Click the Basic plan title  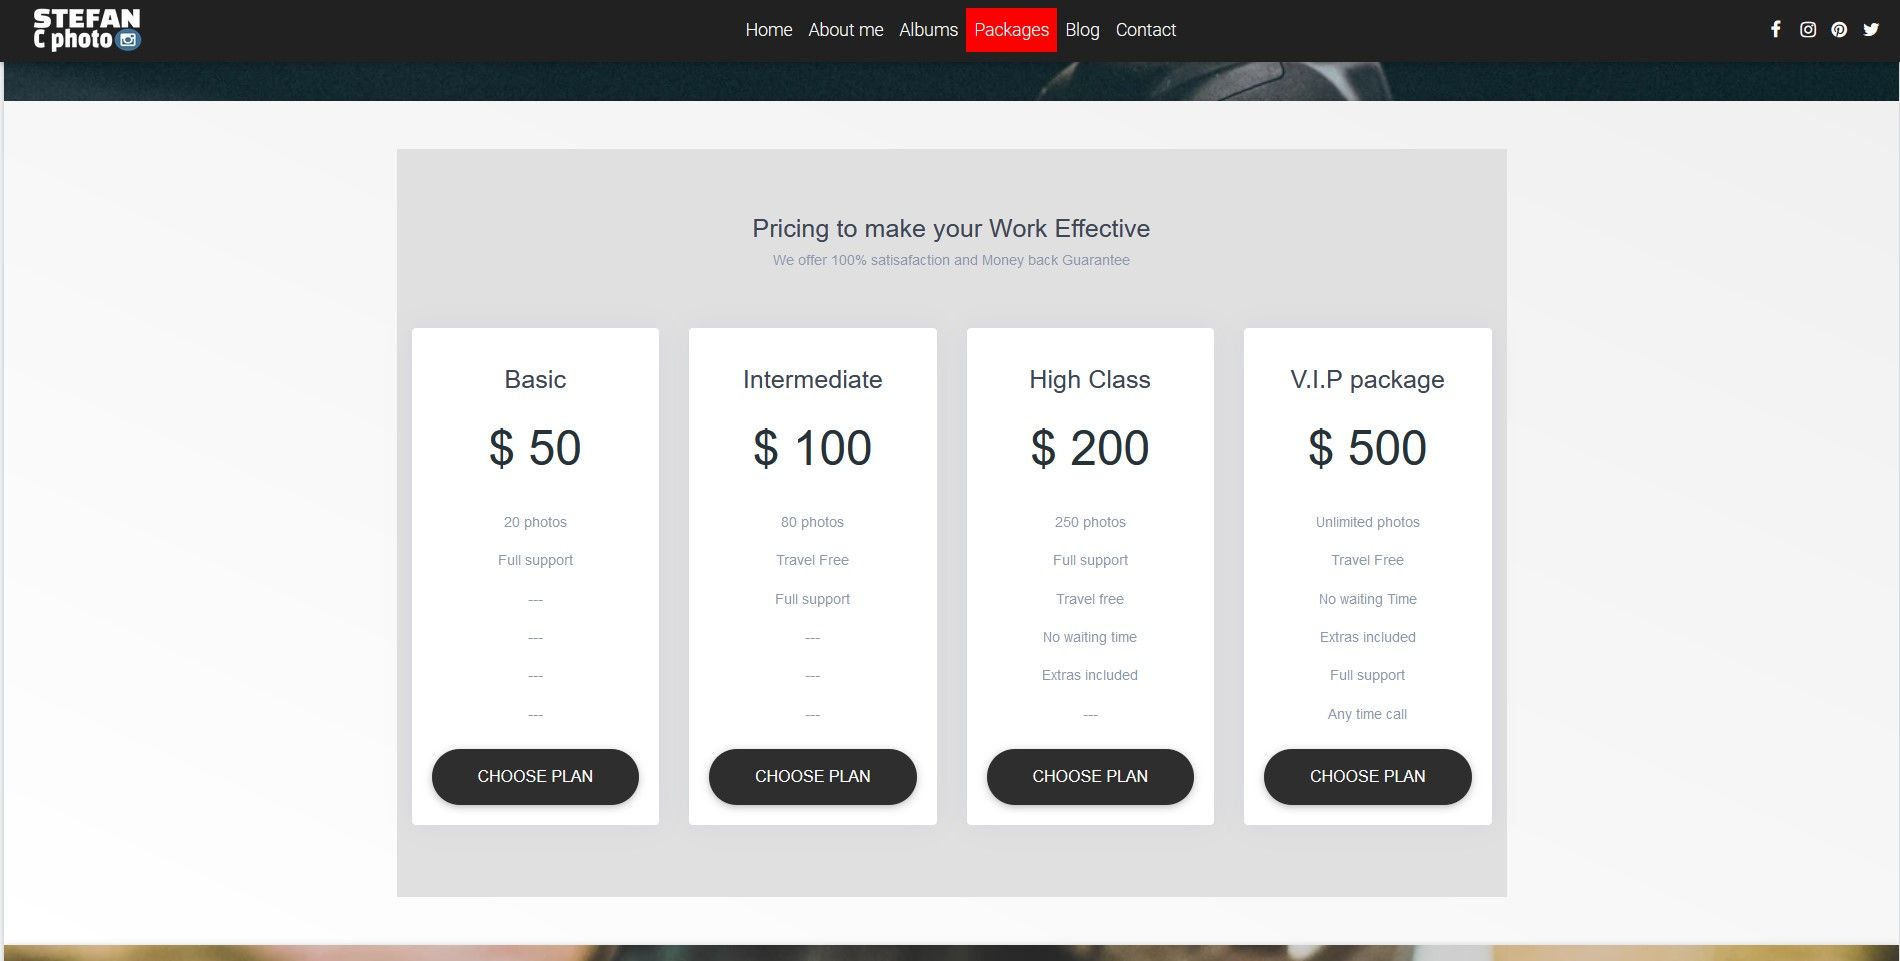[x=535, y=380]
